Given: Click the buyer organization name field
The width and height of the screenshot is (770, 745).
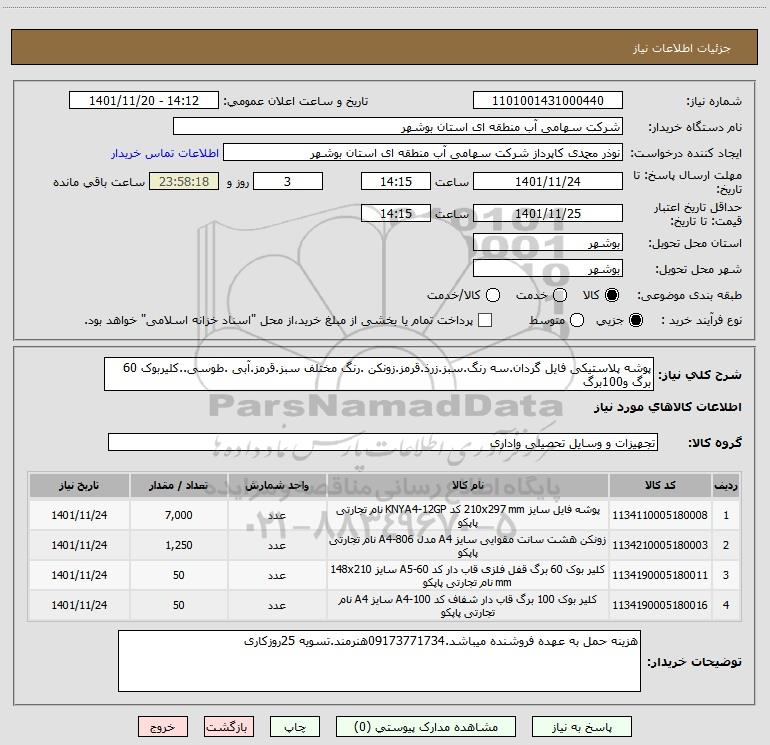Looking at the screenshot, I should (398, 127).
